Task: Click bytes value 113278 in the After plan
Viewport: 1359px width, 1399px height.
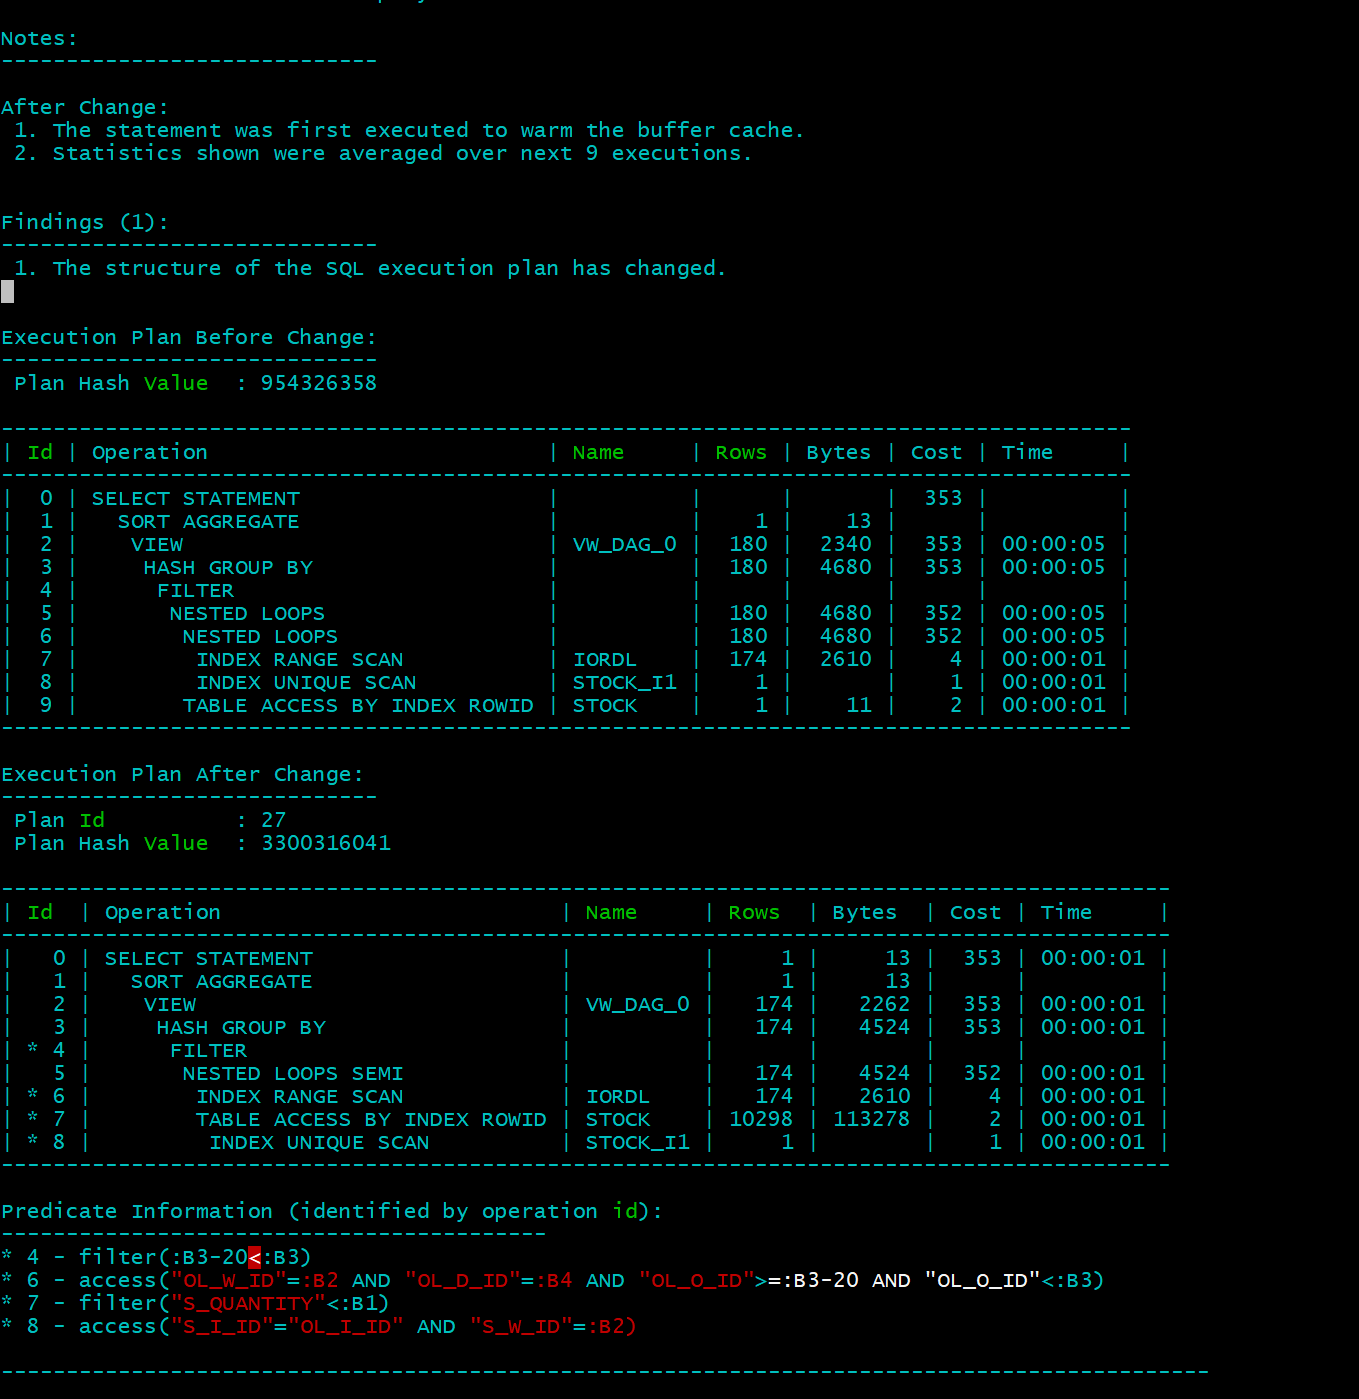Action: click(872, 1120)
